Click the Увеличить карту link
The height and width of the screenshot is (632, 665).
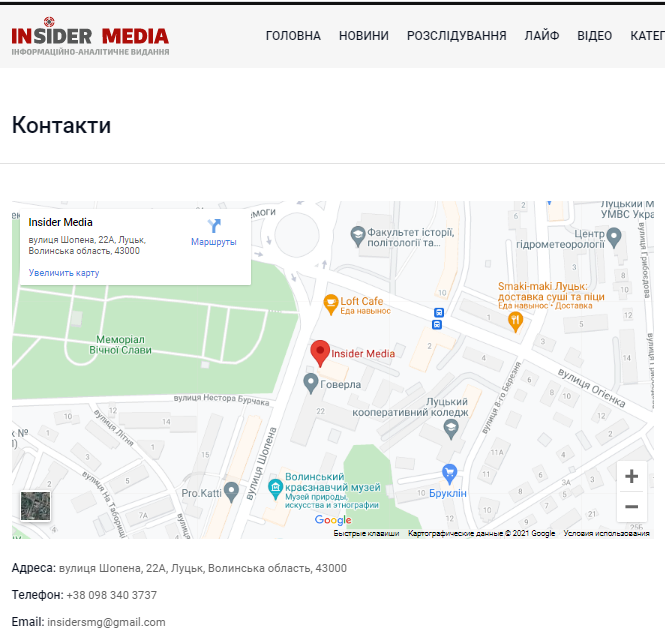(64, 273)
